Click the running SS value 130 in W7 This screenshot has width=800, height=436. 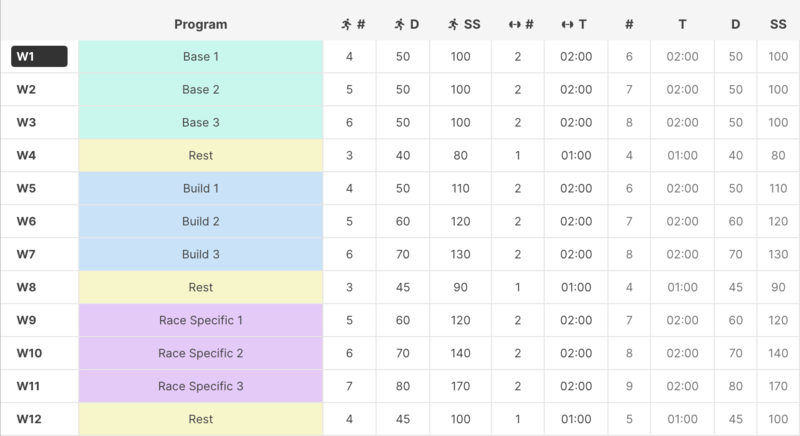tap(461, 254)
